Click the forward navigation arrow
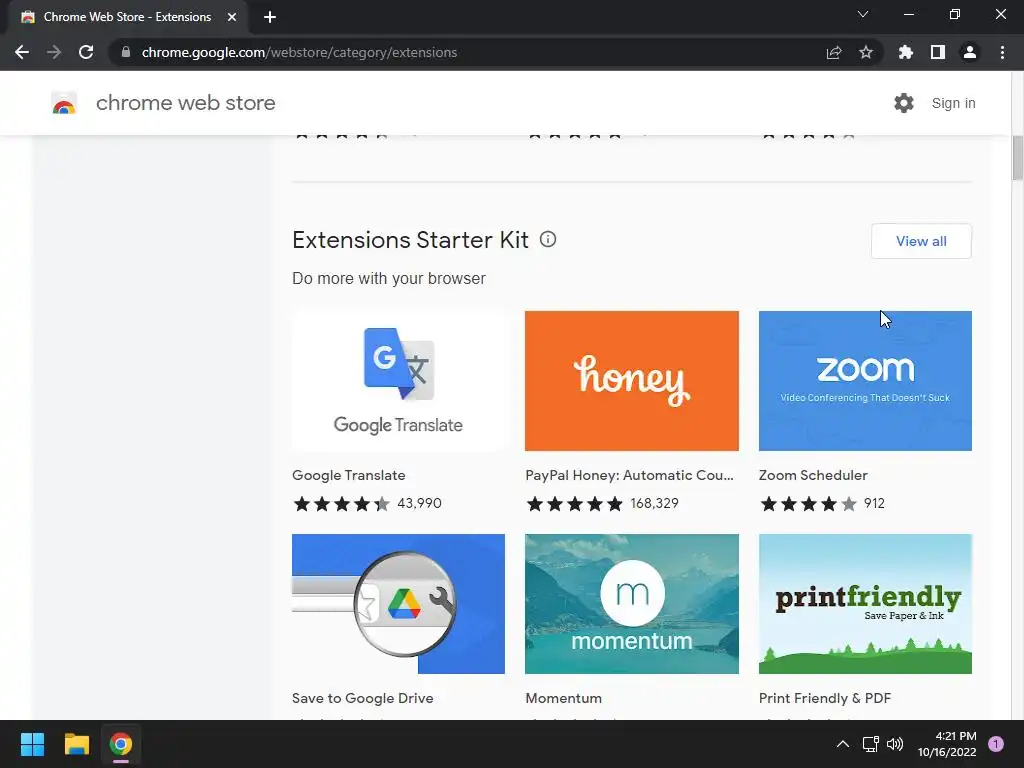The image size is (1024, 768). coord(54,52)
